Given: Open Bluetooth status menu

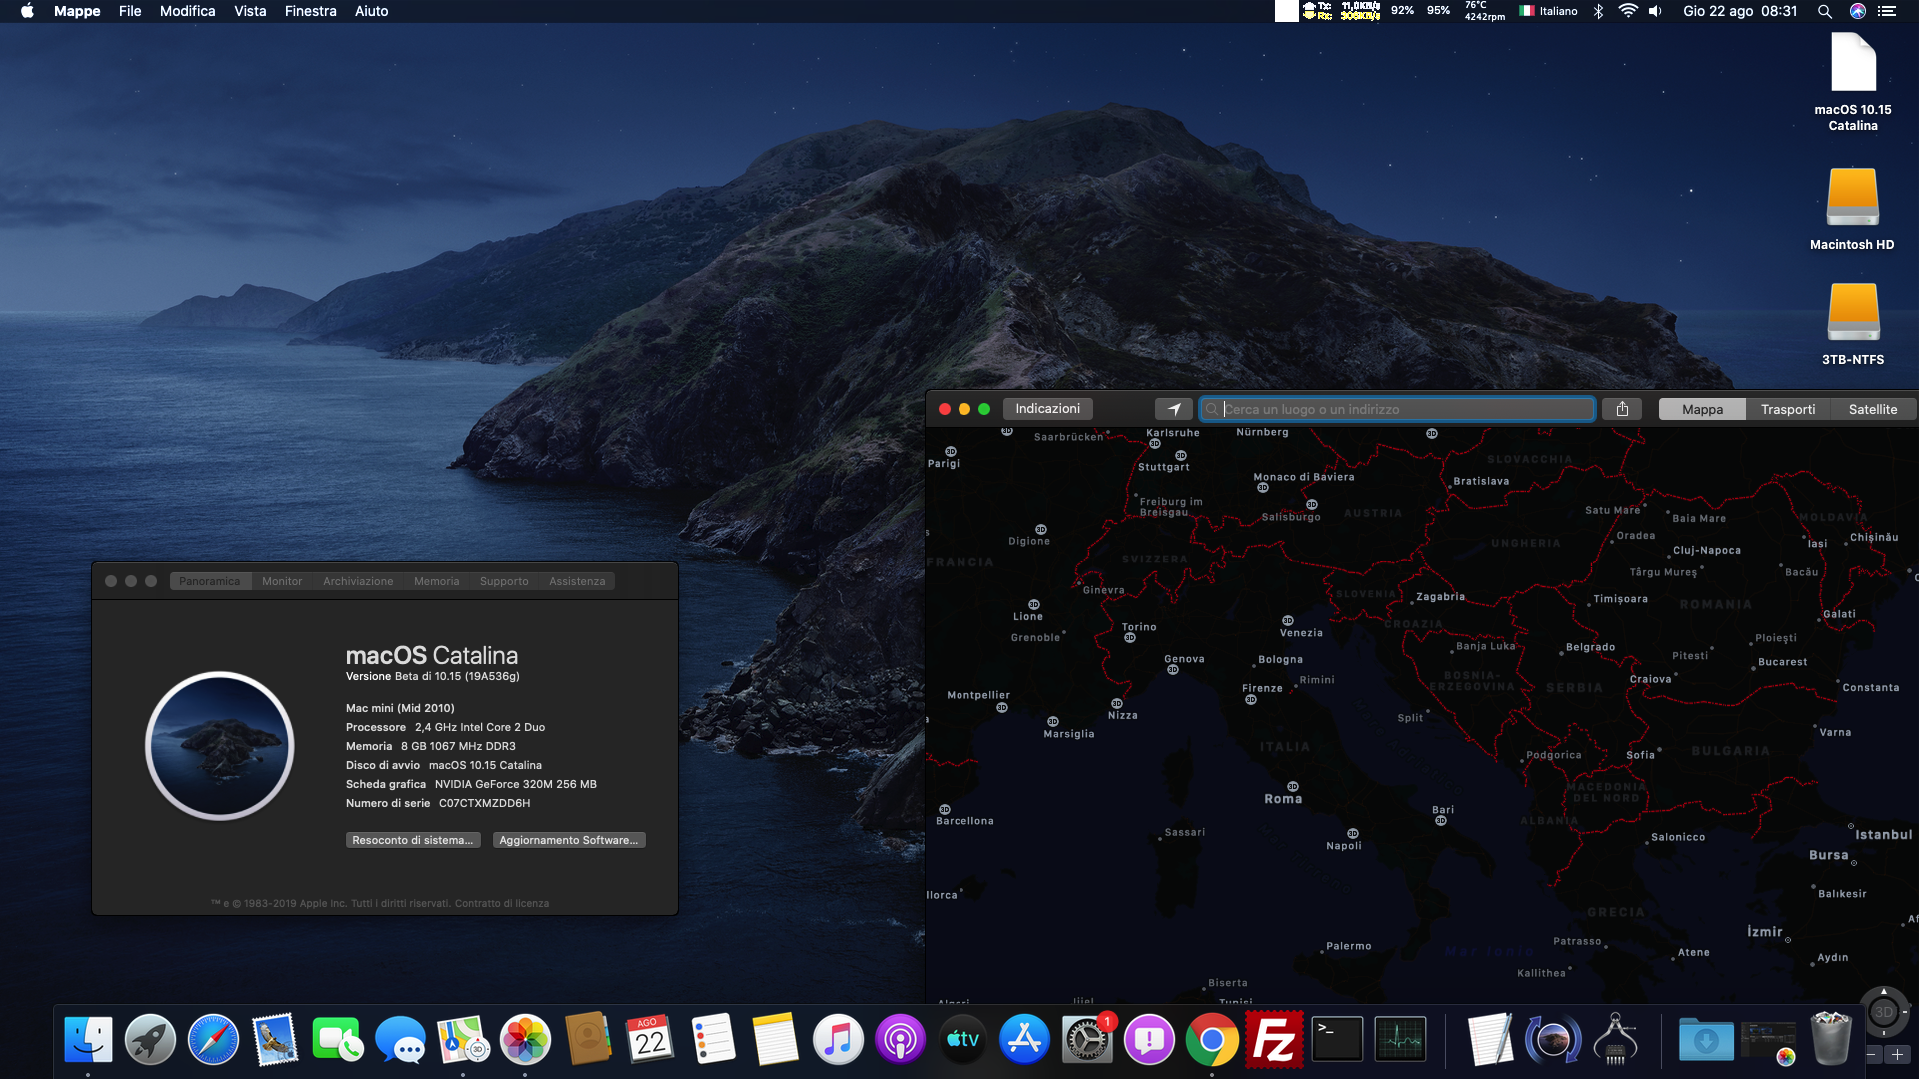Looking at the screenshot, I should [1598, 11].
